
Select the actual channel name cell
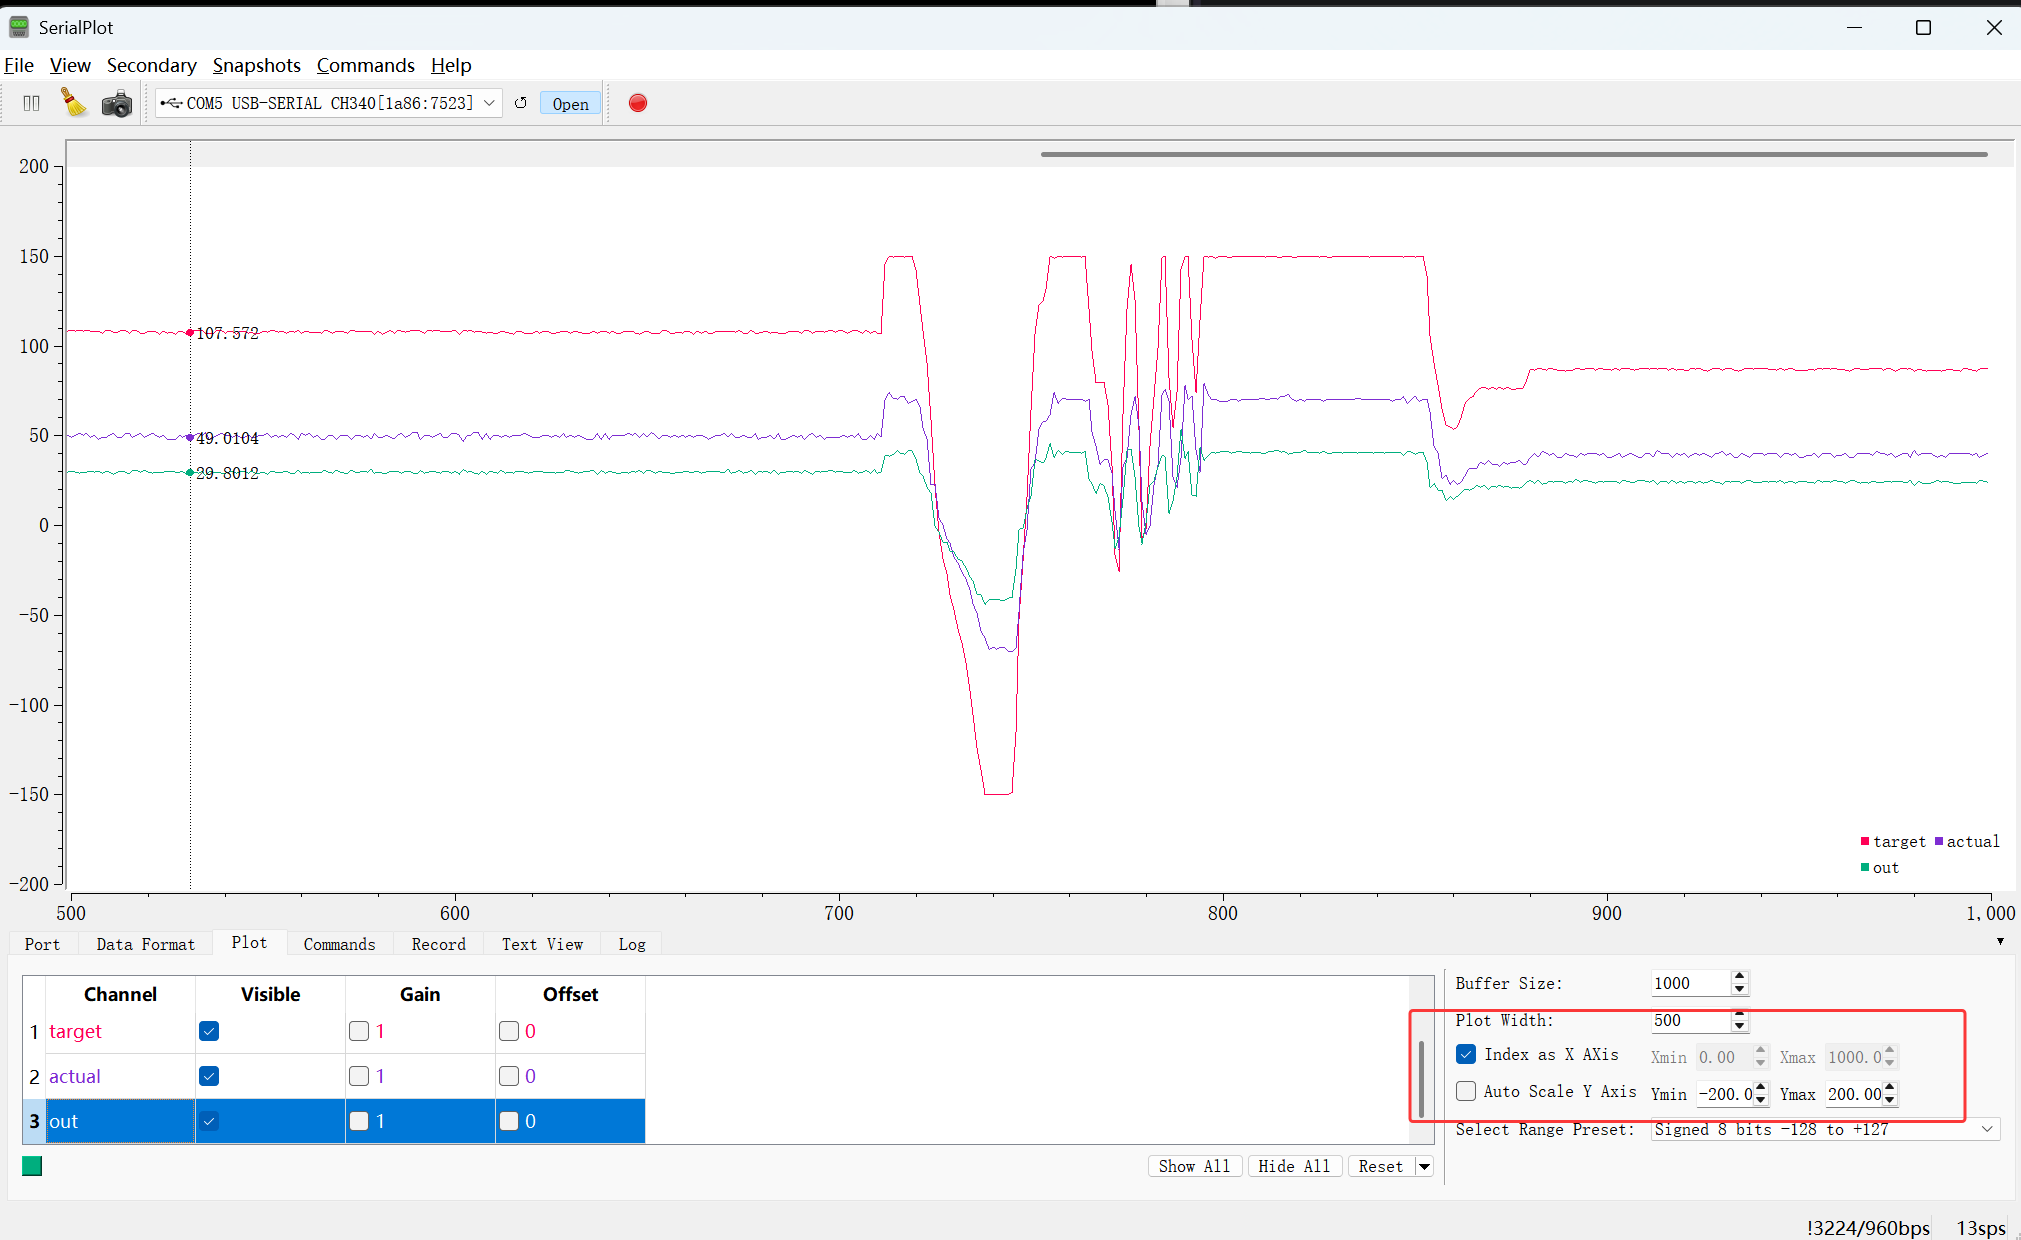pyautogui.click(x=120, y=1076)
